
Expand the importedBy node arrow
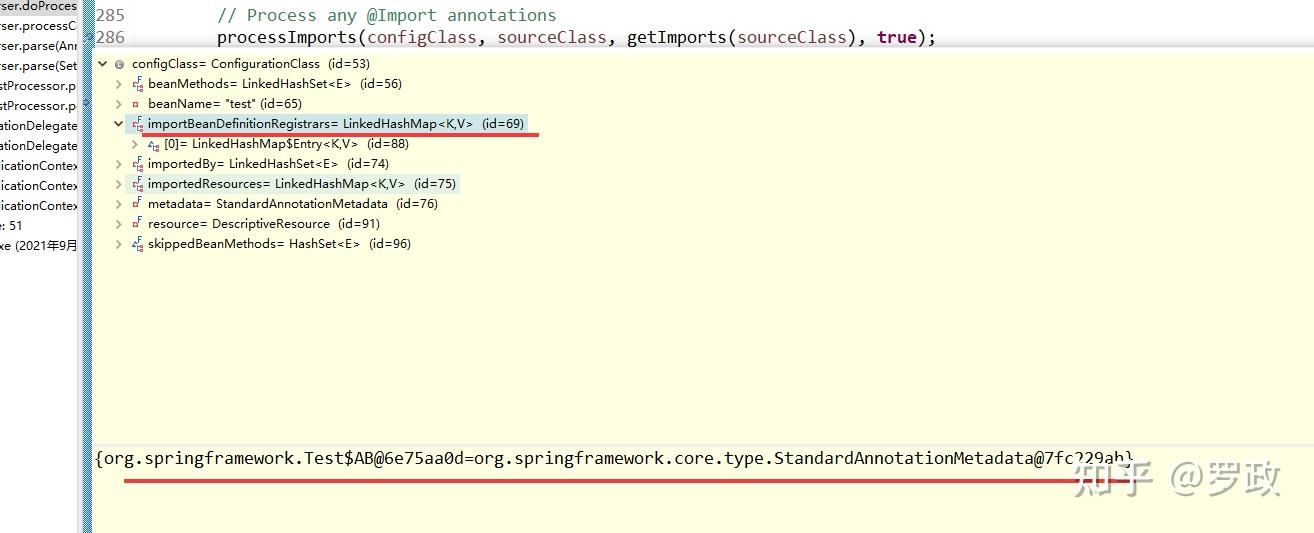[119, 164]
